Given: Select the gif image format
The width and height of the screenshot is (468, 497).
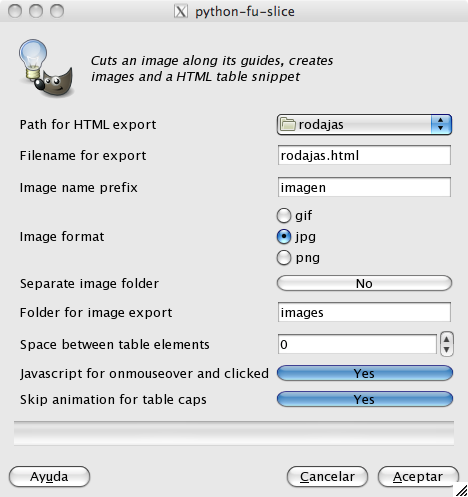Looking at the screenshot, I should (x=284, y=216).
